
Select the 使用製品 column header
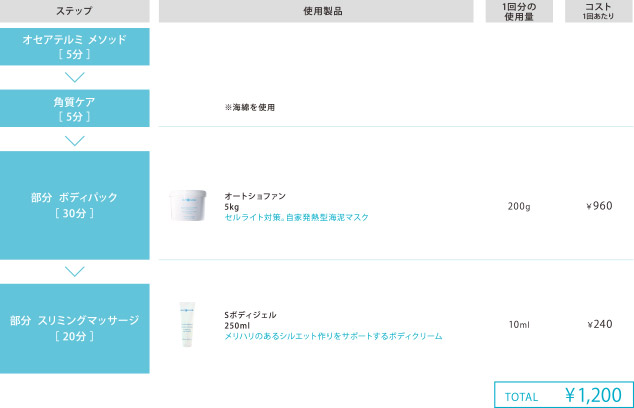[315, 11]
